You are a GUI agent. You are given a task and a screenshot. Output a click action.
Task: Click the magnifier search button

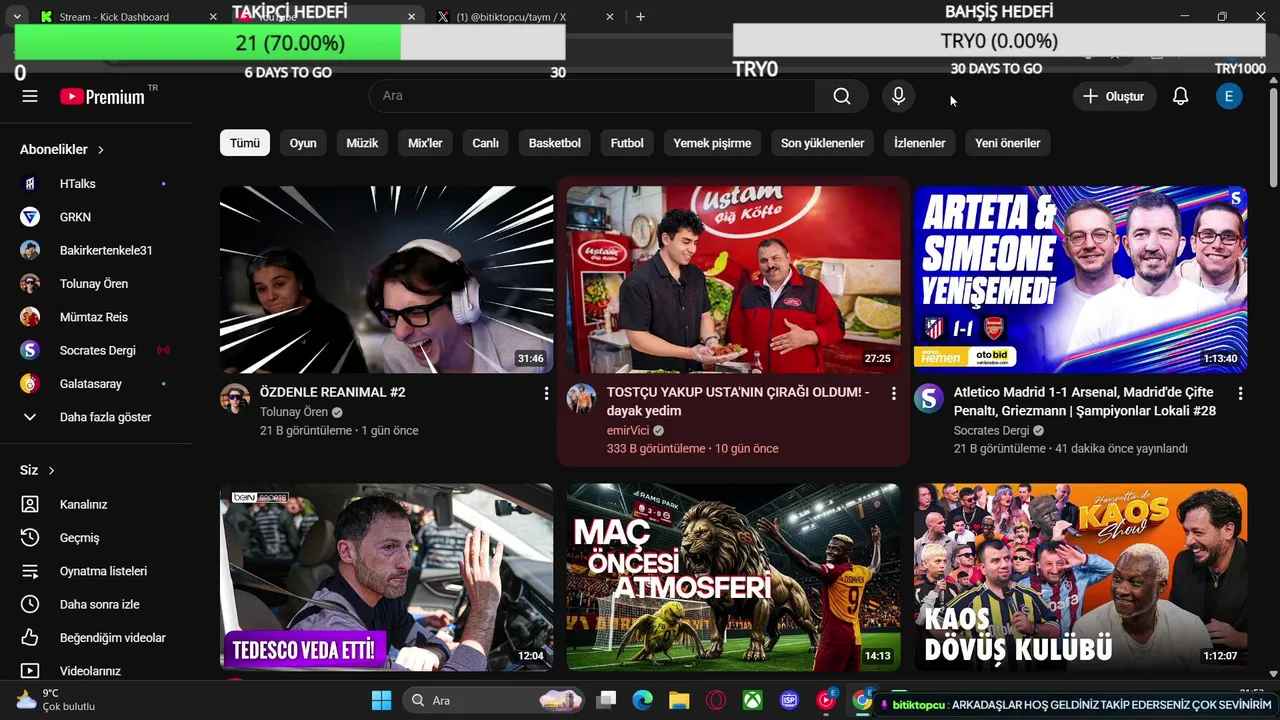coord(842,96)
